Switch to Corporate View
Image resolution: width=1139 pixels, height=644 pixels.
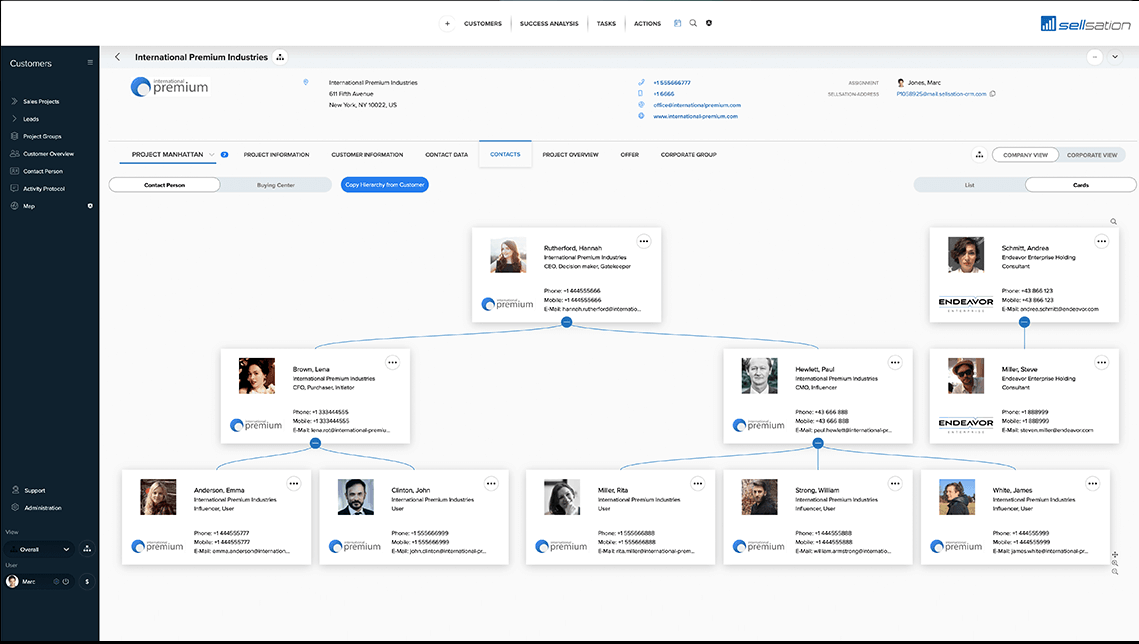(x=1092, y=155)
